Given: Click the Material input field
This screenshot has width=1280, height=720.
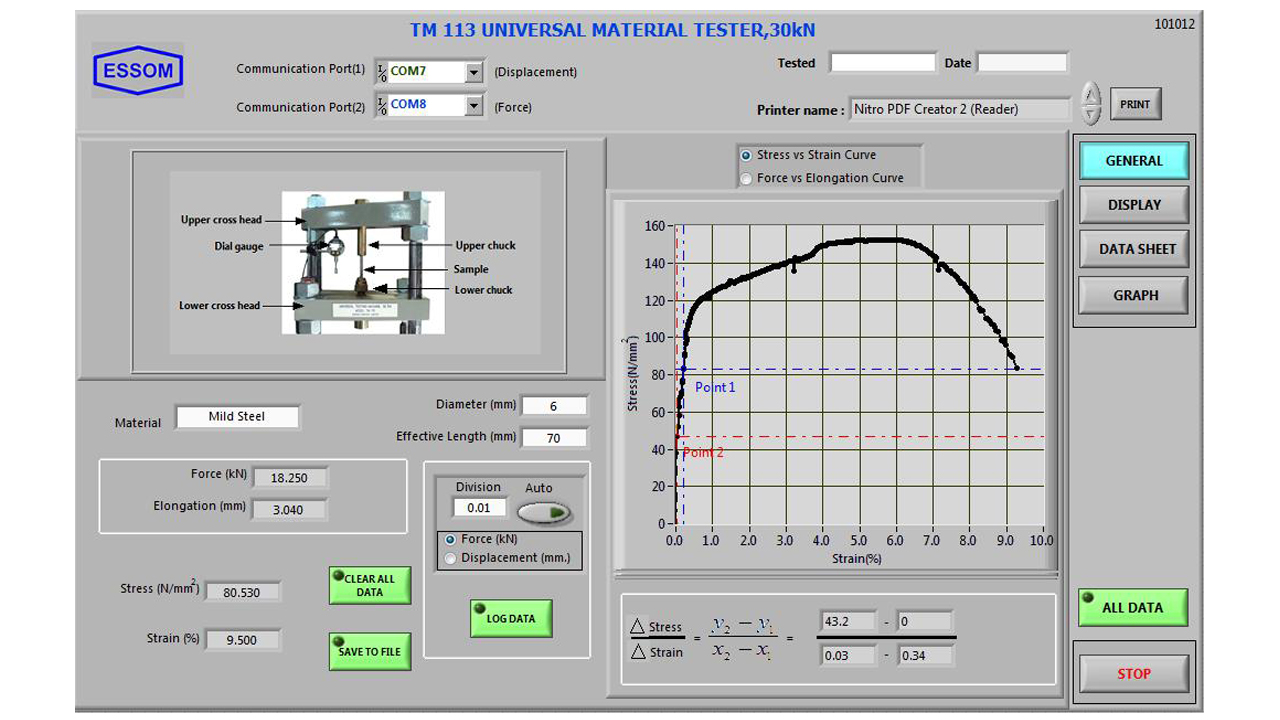Looking at the screenshot, I should (x=237, y=417).
